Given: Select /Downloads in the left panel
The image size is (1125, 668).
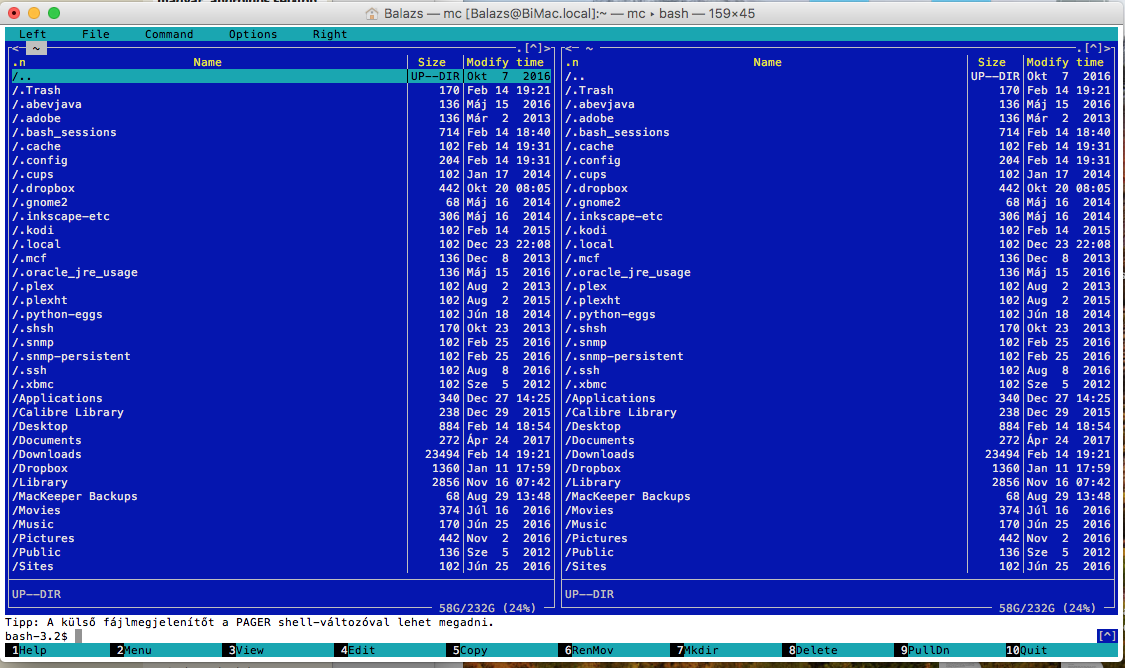Looking at the screenshot, I should click(x=281, y=454).
